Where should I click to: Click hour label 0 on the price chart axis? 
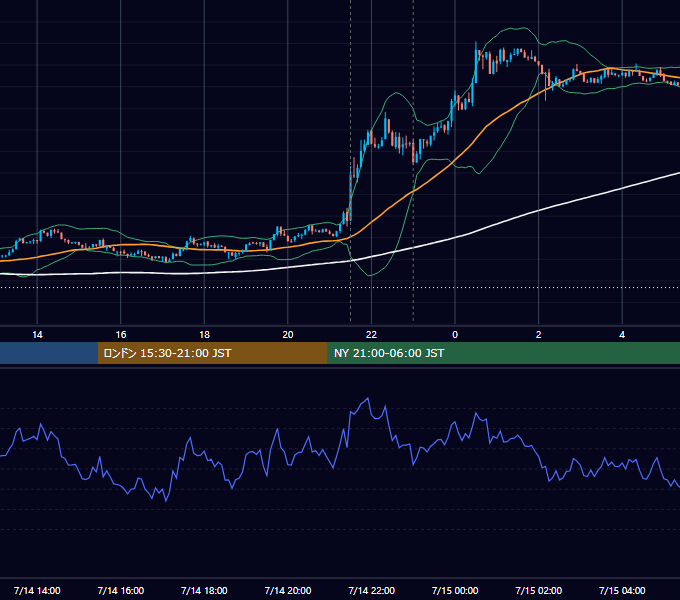(455, 335)
